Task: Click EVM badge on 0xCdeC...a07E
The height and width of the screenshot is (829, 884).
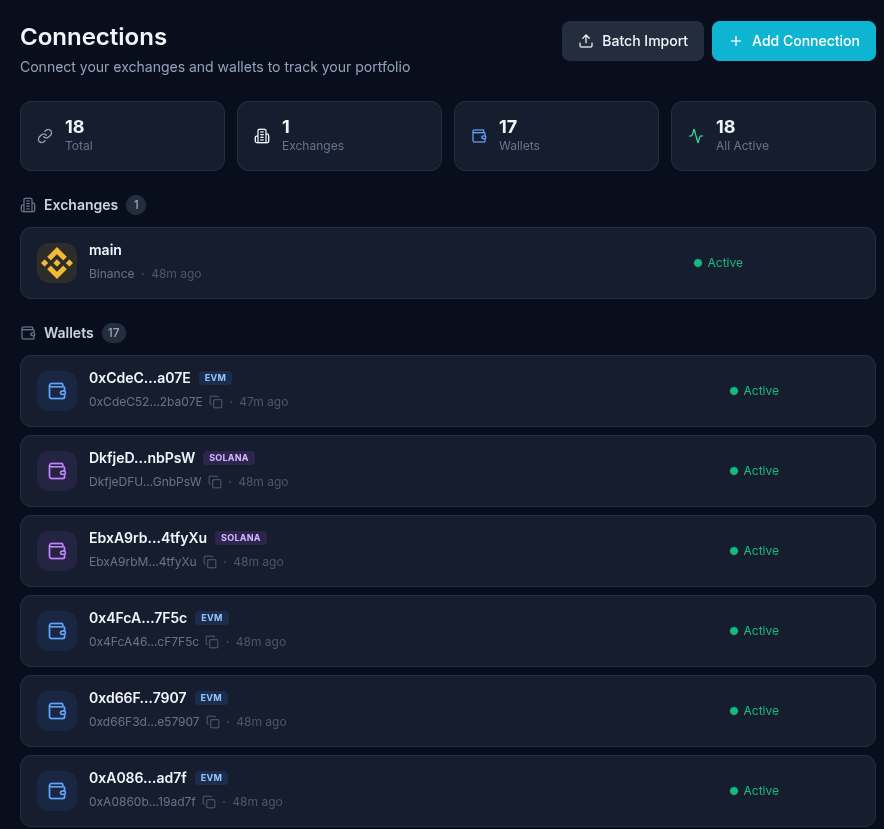Action: pyautogui.click(x=215, y=378)
